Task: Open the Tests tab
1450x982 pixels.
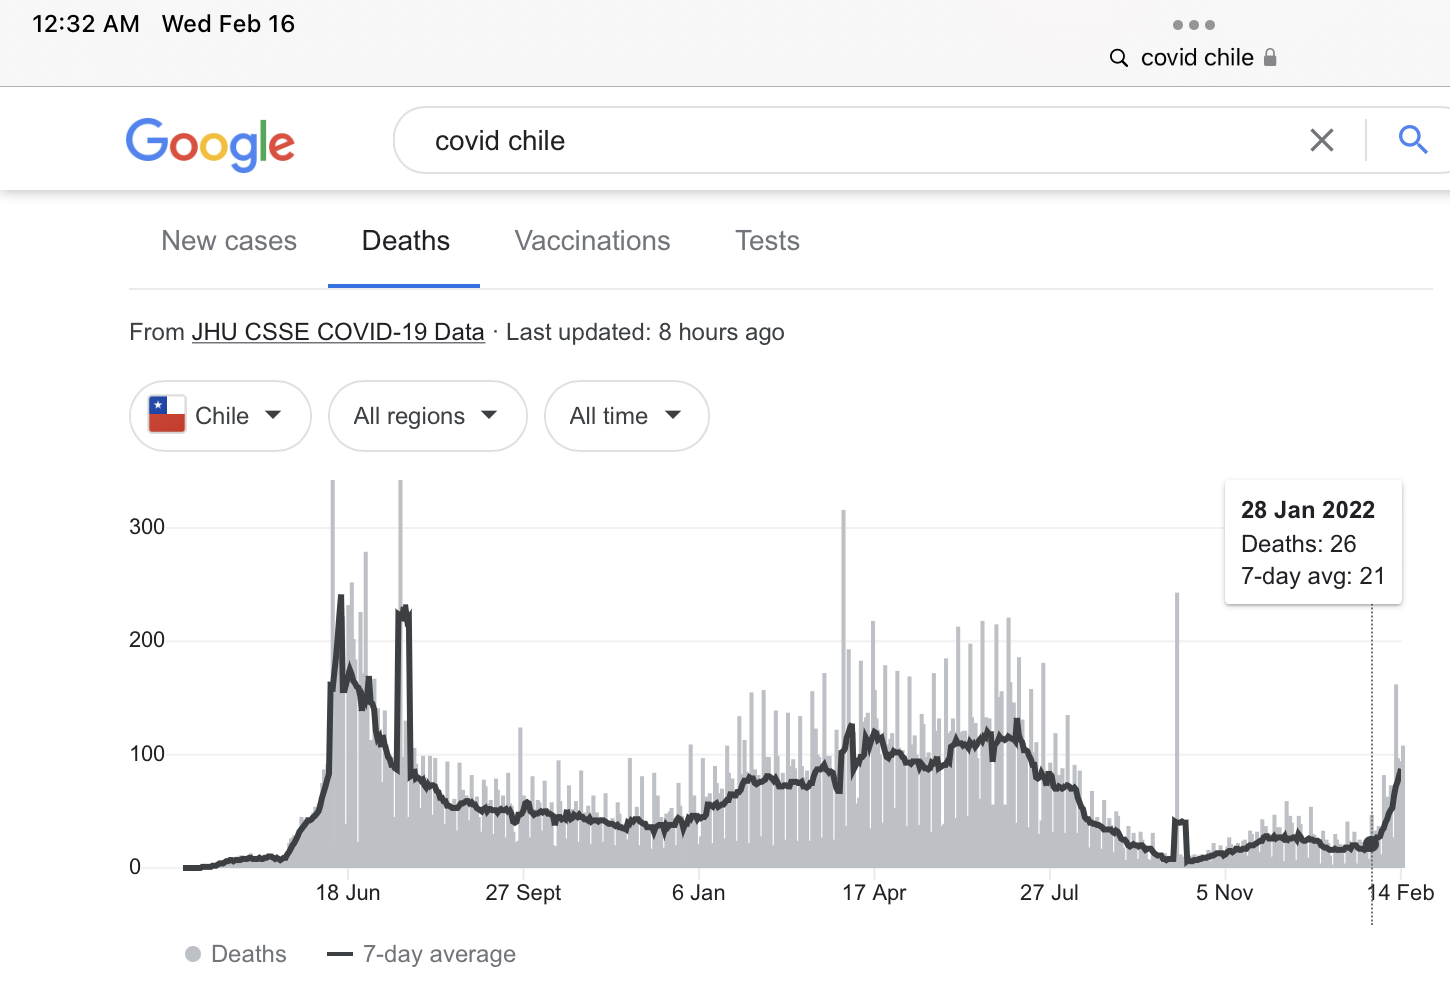Action: tap(767, 241)
